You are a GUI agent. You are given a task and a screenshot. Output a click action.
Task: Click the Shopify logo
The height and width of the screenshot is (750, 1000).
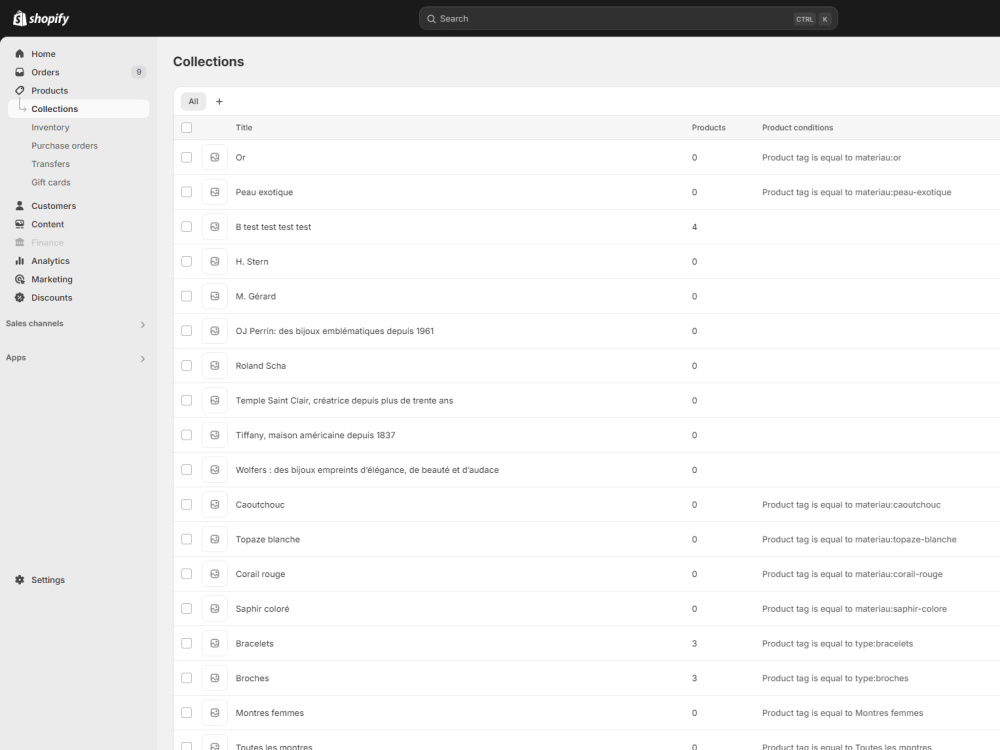pyautogui.click(x=41, y=18)
